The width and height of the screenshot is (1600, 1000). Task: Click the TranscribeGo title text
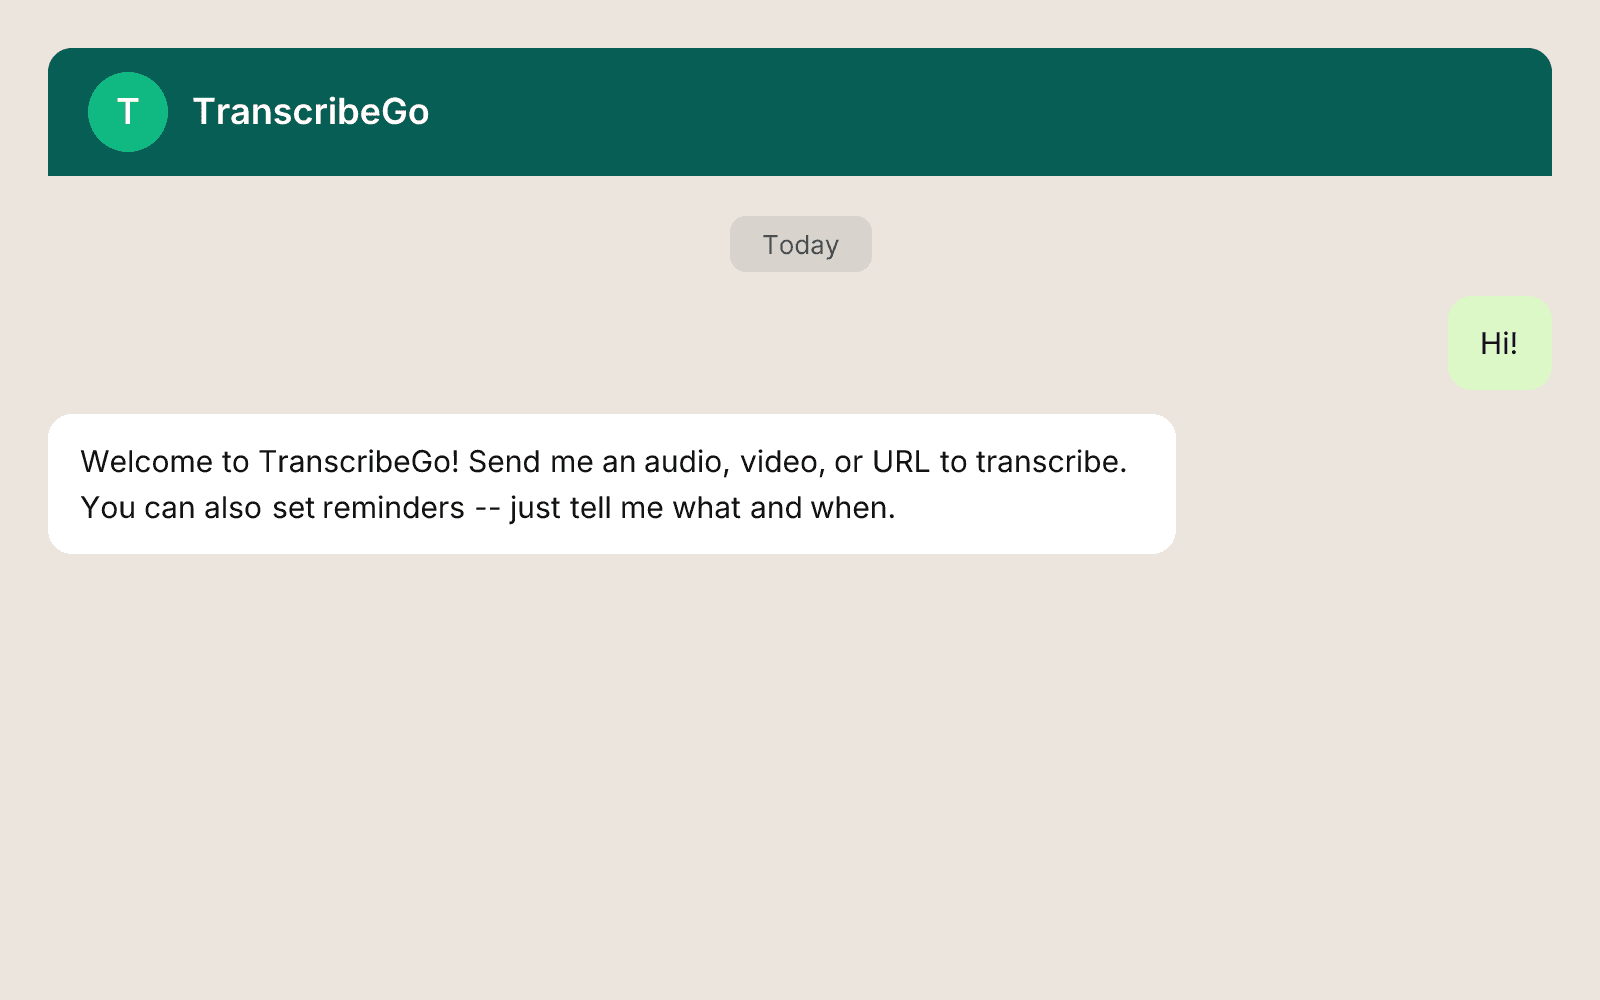[312, 111]
